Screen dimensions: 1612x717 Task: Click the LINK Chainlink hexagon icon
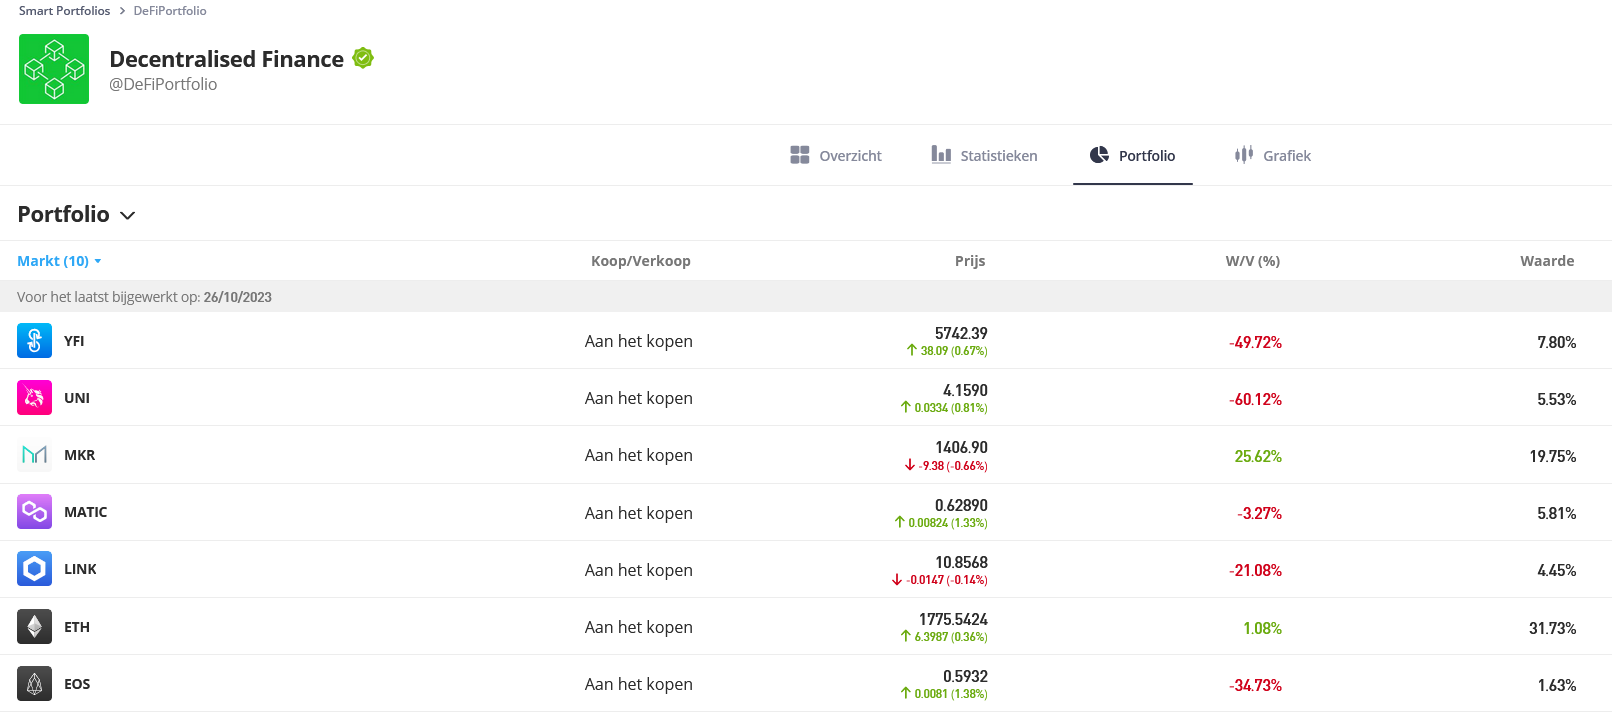pyautogui.click(x=34, y=568)
